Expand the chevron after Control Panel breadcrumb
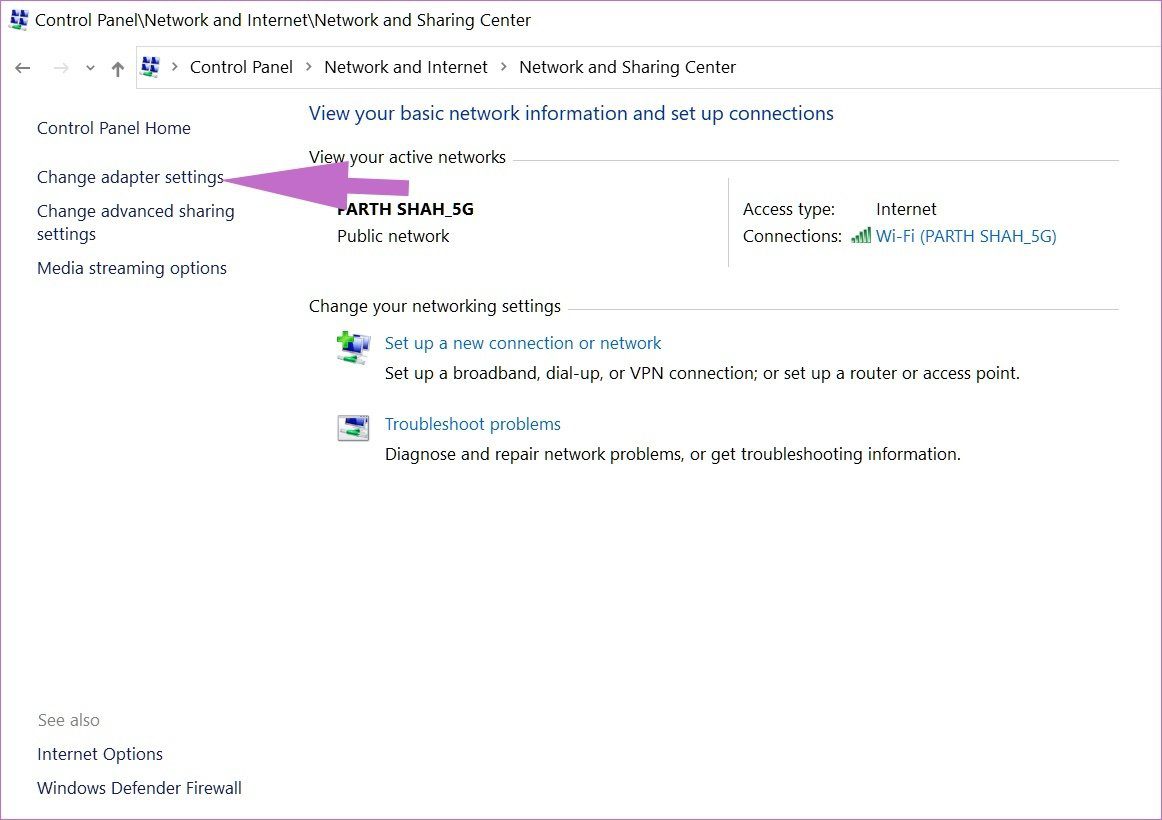The image size is (1162, 820). click(x=308, y=67)
